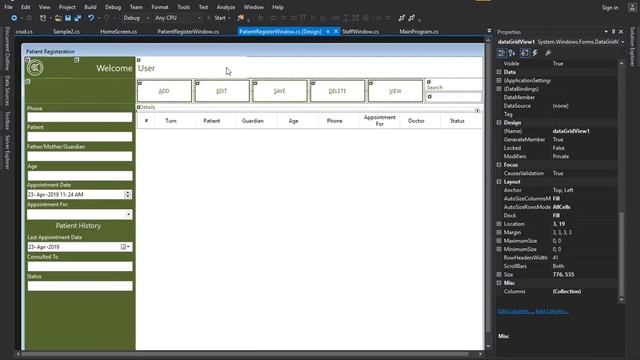Click the Start debugging button
This screenshot has width=640, height=360.
point(217,18)
